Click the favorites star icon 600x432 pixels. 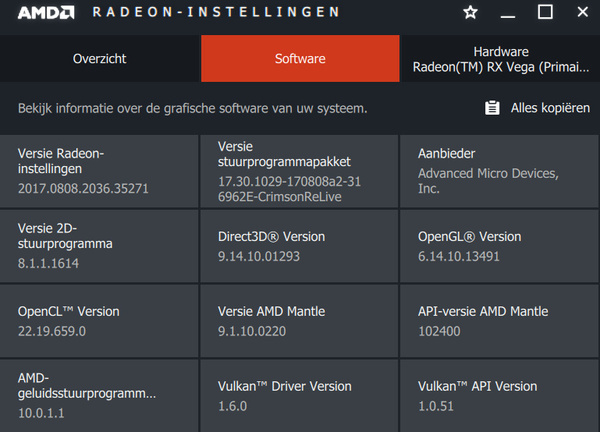coord(470,12)
